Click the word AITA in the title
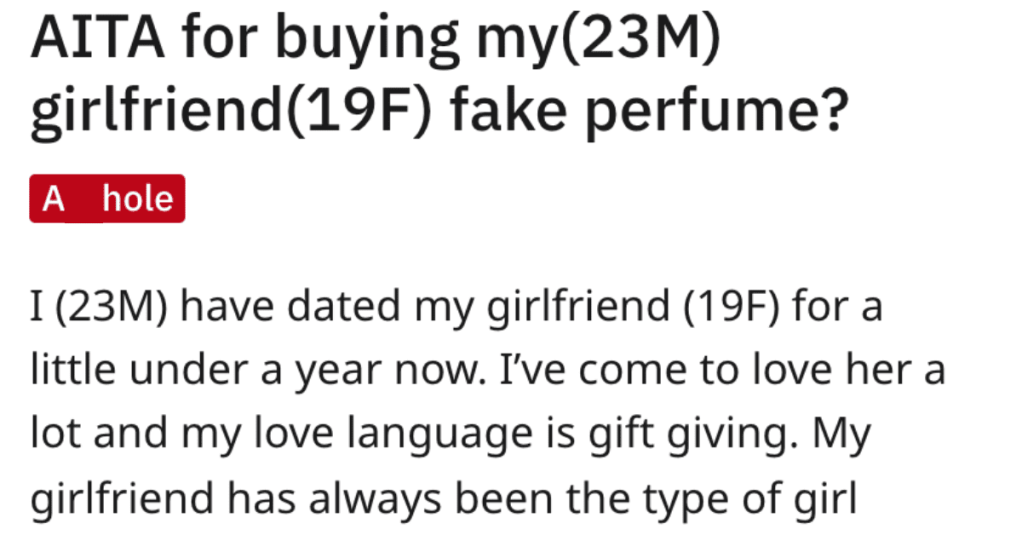This screenshot has width=1022, height=535. click(97, 38)
